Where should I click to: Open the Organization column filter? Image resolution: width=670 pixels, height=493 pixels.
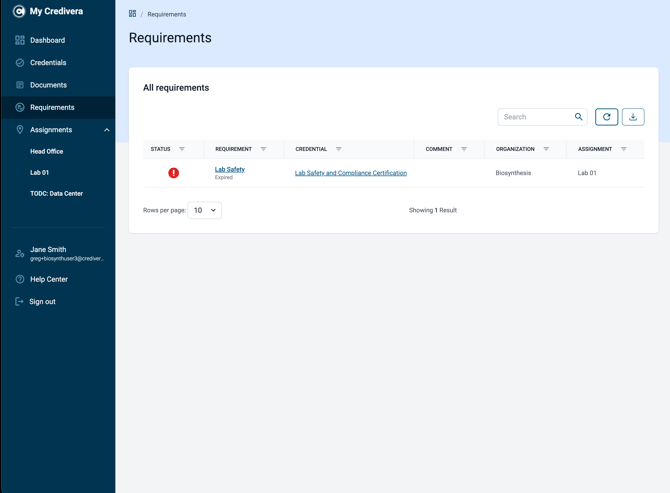pyautogui.click(x=546, y=149)
